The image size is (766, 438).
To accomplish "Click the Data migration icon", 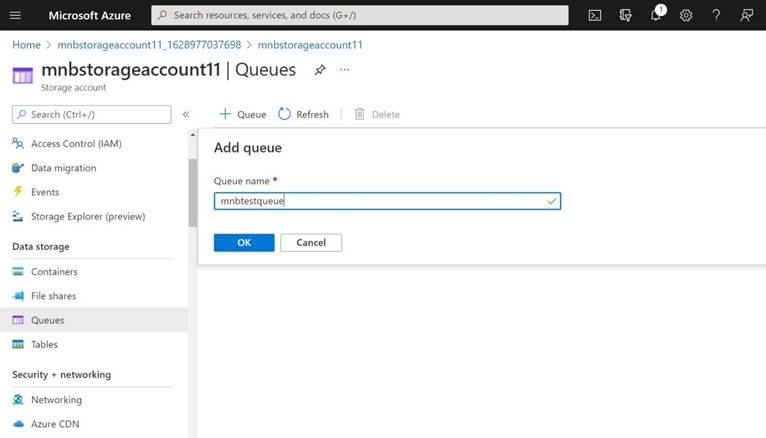I will [x=18, y=168].
